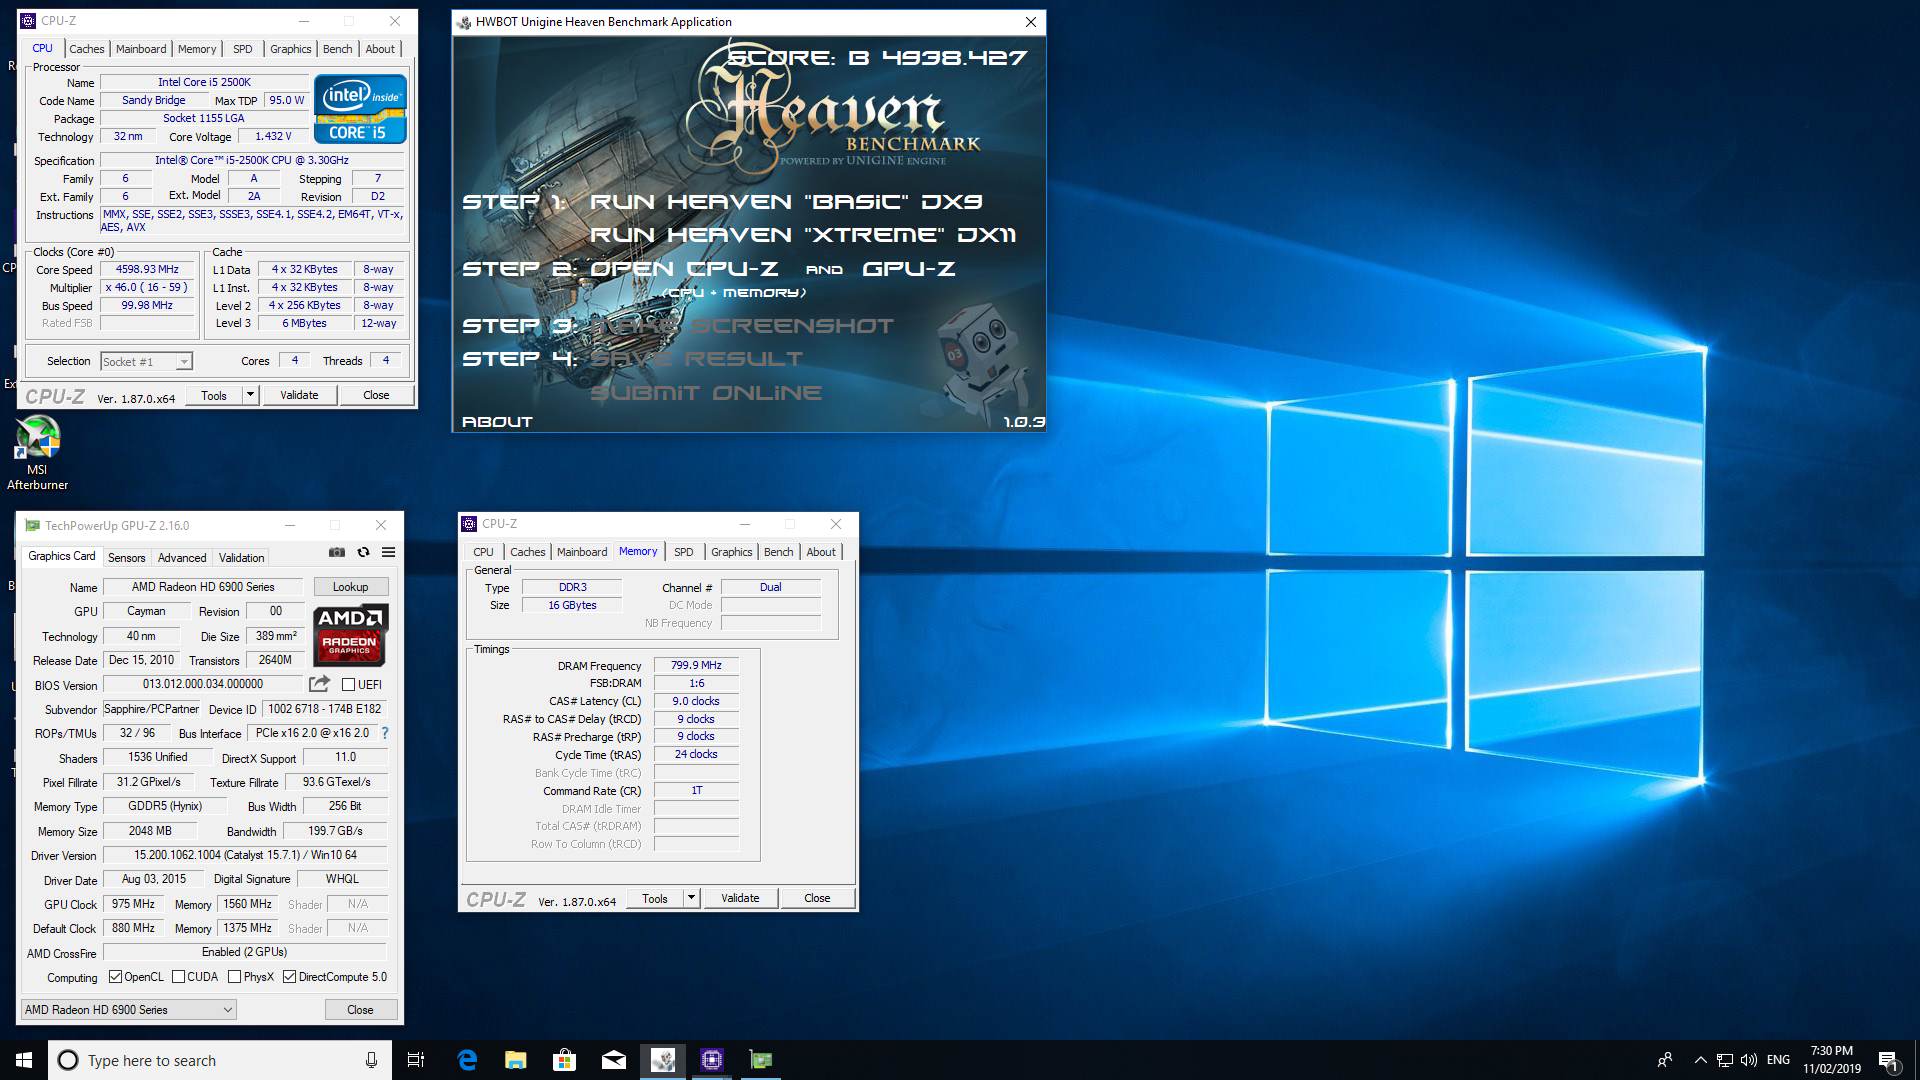The width and height of the screenshot is (1920, 1080).
Task: Click Validate button in memory CPU-Z
Action: 740,898
